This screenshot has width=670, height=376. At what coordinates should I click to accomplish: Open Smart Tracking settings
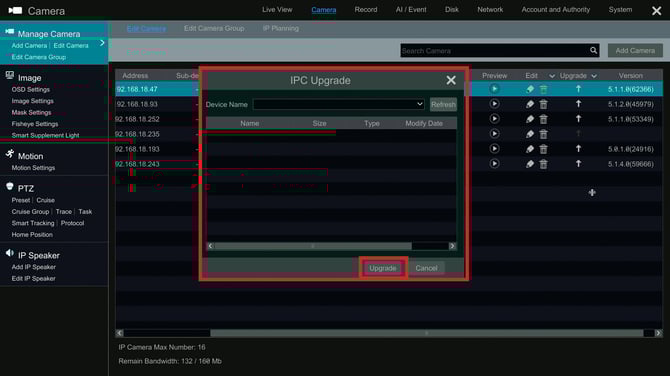pyautogui.click(x=33, y=223)
